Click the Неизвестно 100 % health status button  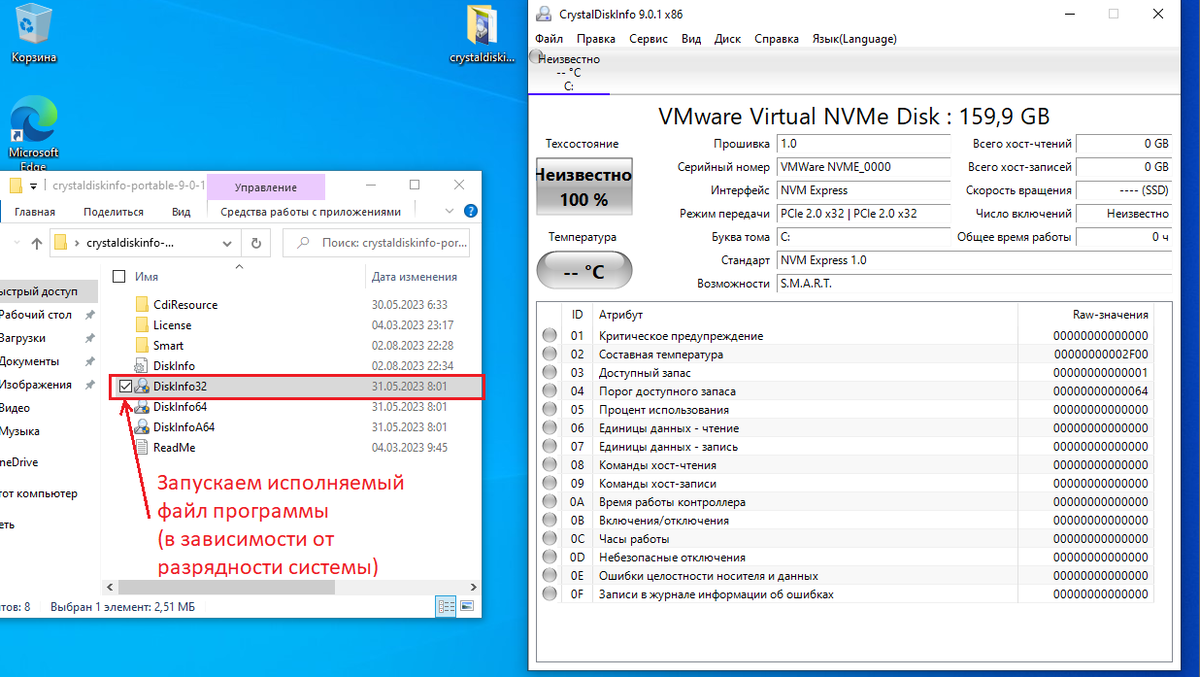(584, 186)
